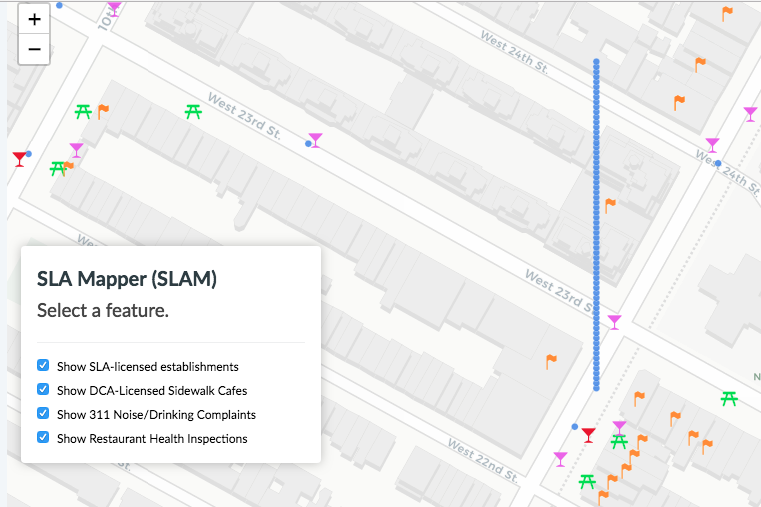Click magenta cocktail icon near West 24th St. label
Image resolution: width=761 pixels, height=507 pixels.
[x=712, y=145]
